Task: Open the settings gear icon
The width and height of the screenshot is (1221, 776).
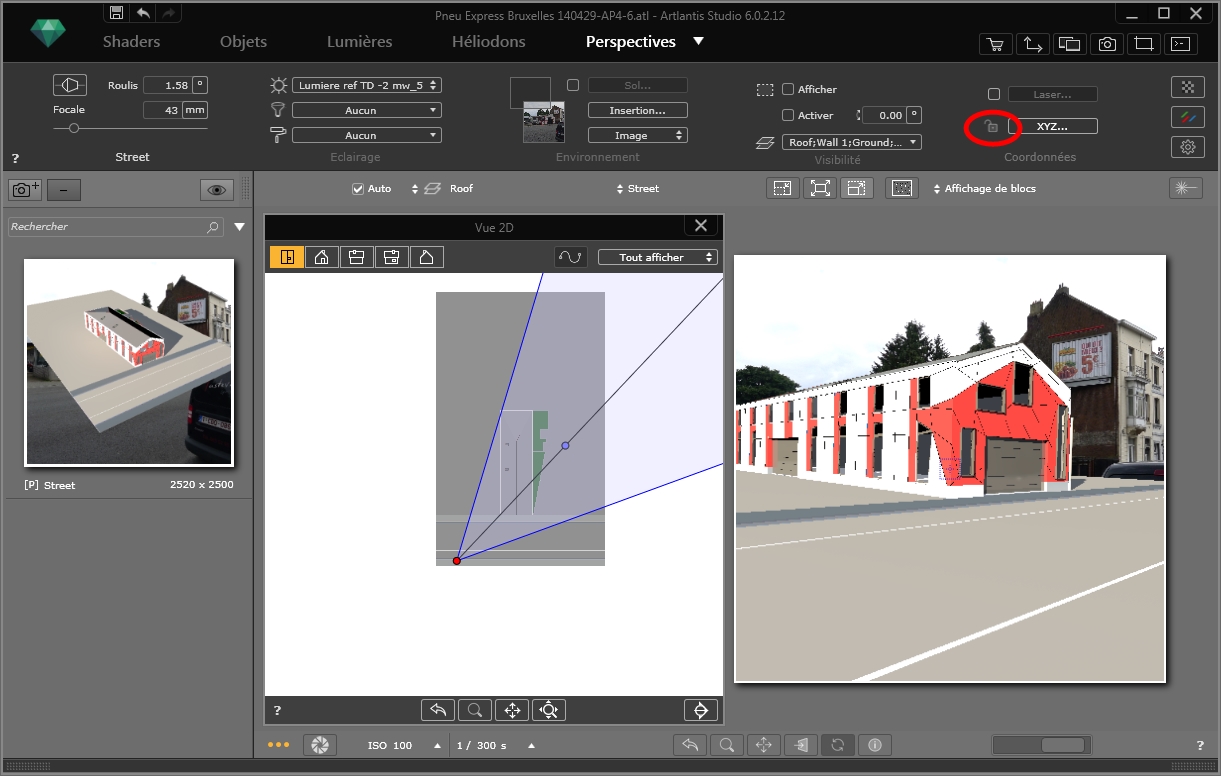Action: (1187, 147)
